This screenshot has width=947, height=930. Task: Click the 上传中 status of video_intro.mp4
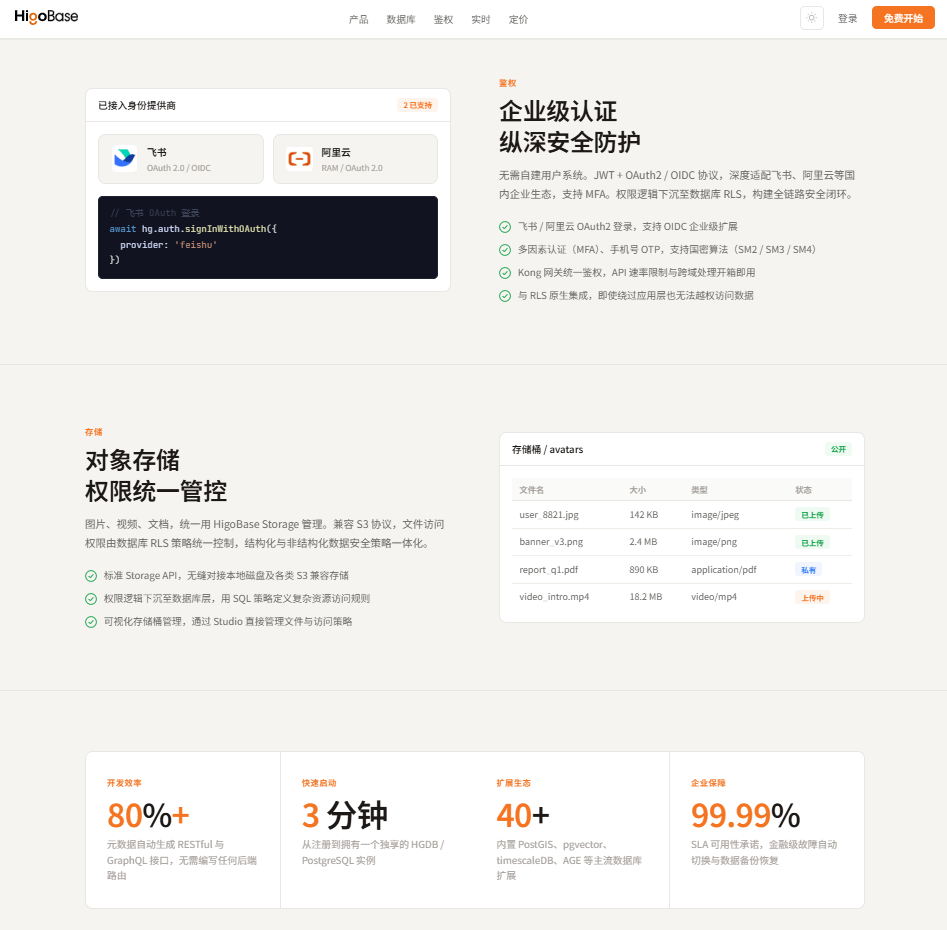[812, 597]
